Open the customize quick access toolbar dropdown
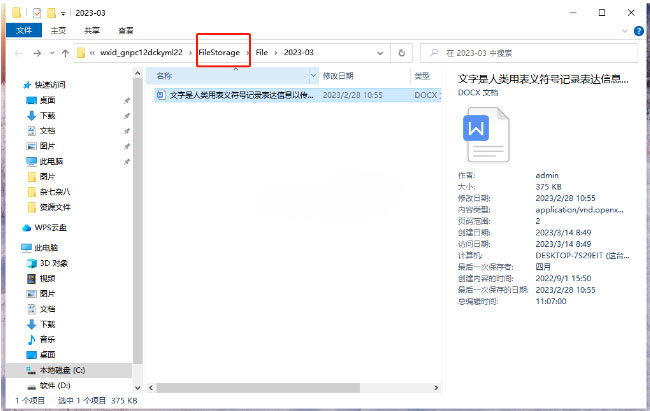The height and width of the screenshot is (411, 650). 63,14
